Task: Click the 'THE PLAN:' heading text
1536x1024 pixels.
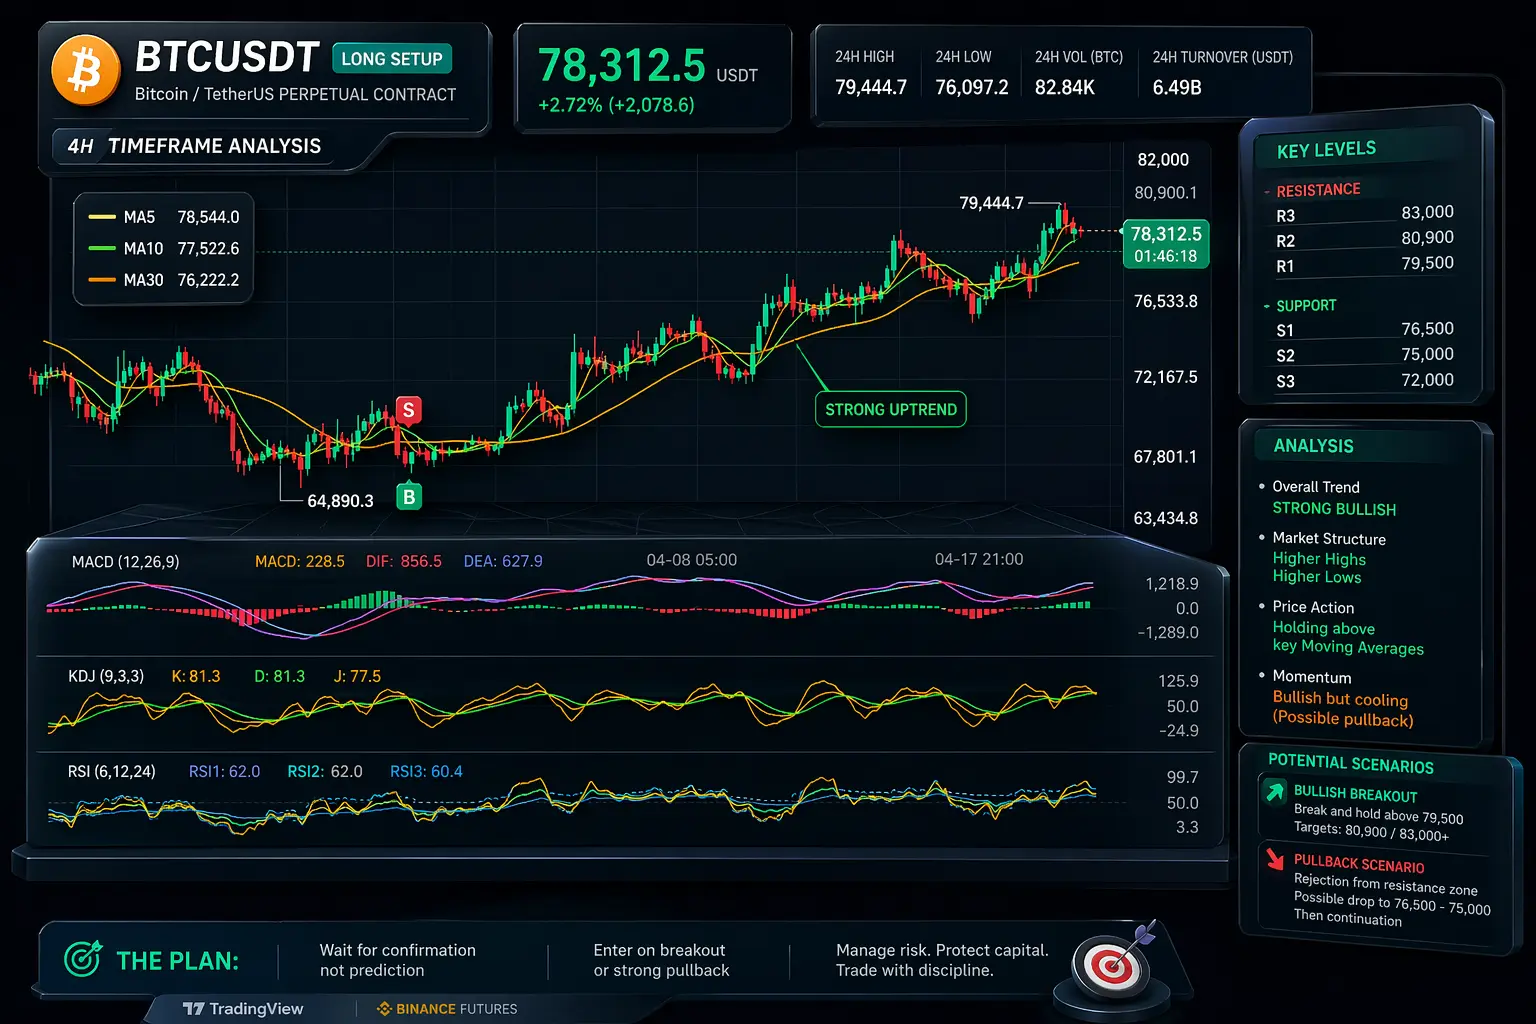Action: click(178, 961)
